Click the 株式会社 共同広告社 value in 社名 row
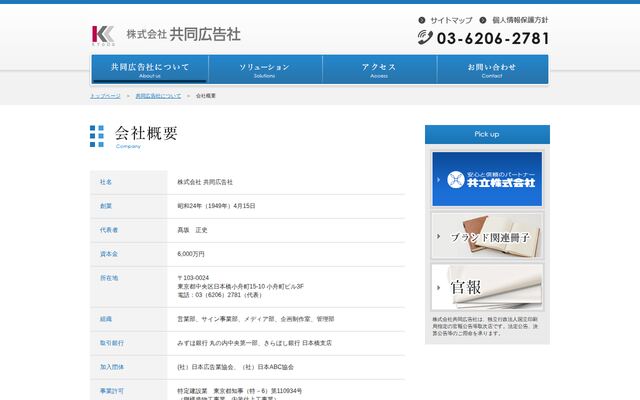This screenshot has height=400, width=640. pos(205,182)
